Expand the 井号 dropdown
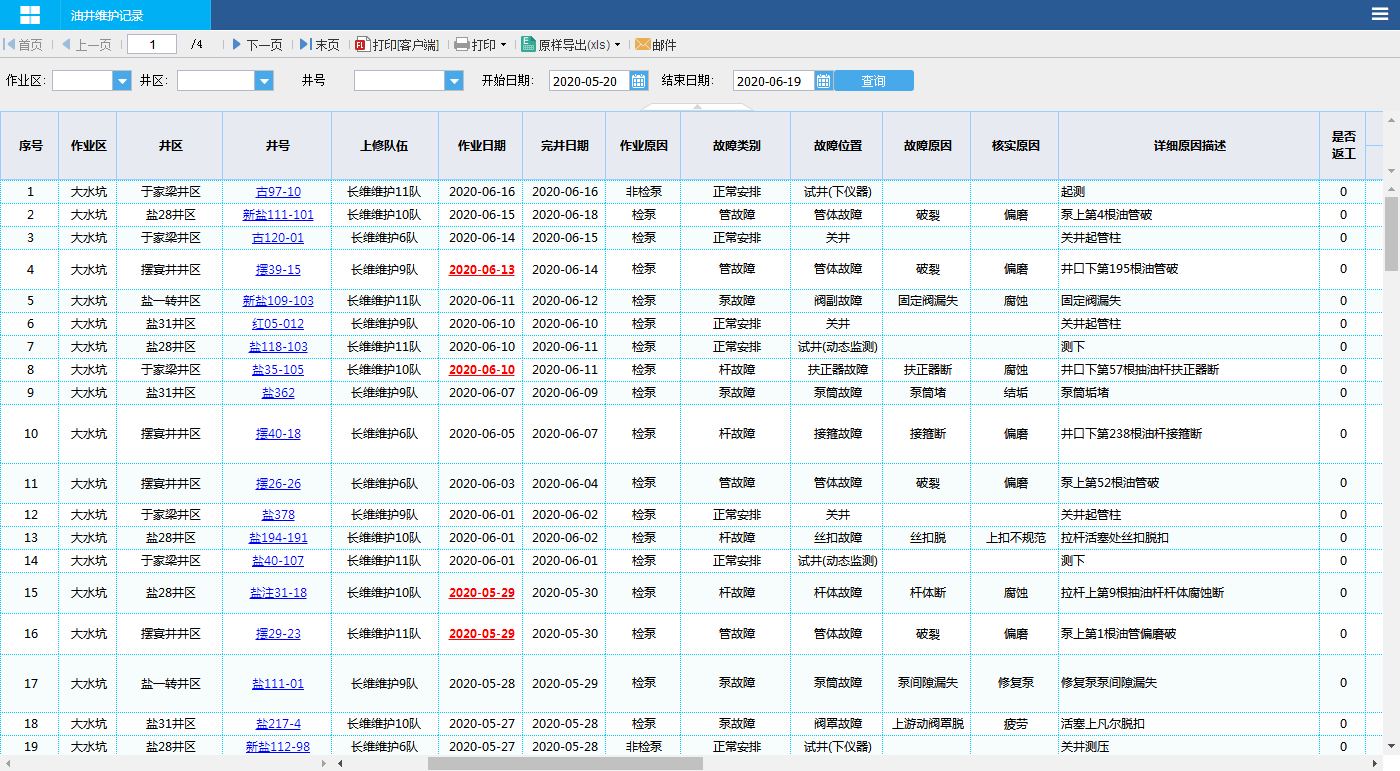 (x=454, y=81)
